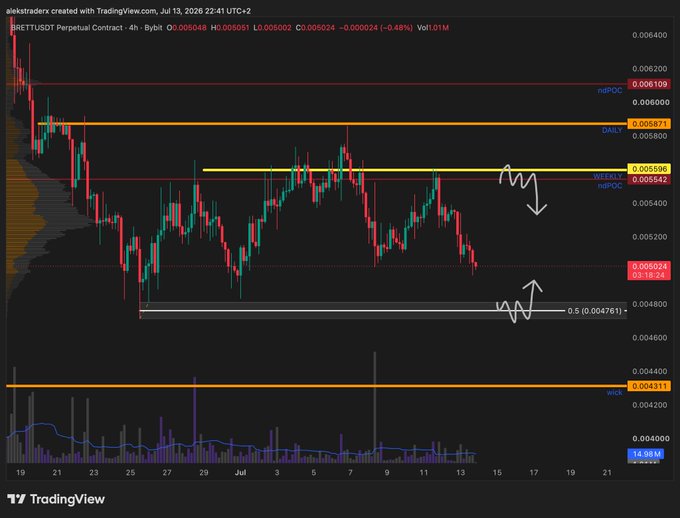Image resolution: width=680 pixels, height=518 pixels.
Task: Click price axis value 0.006200
Action: (x=650, y=69)
